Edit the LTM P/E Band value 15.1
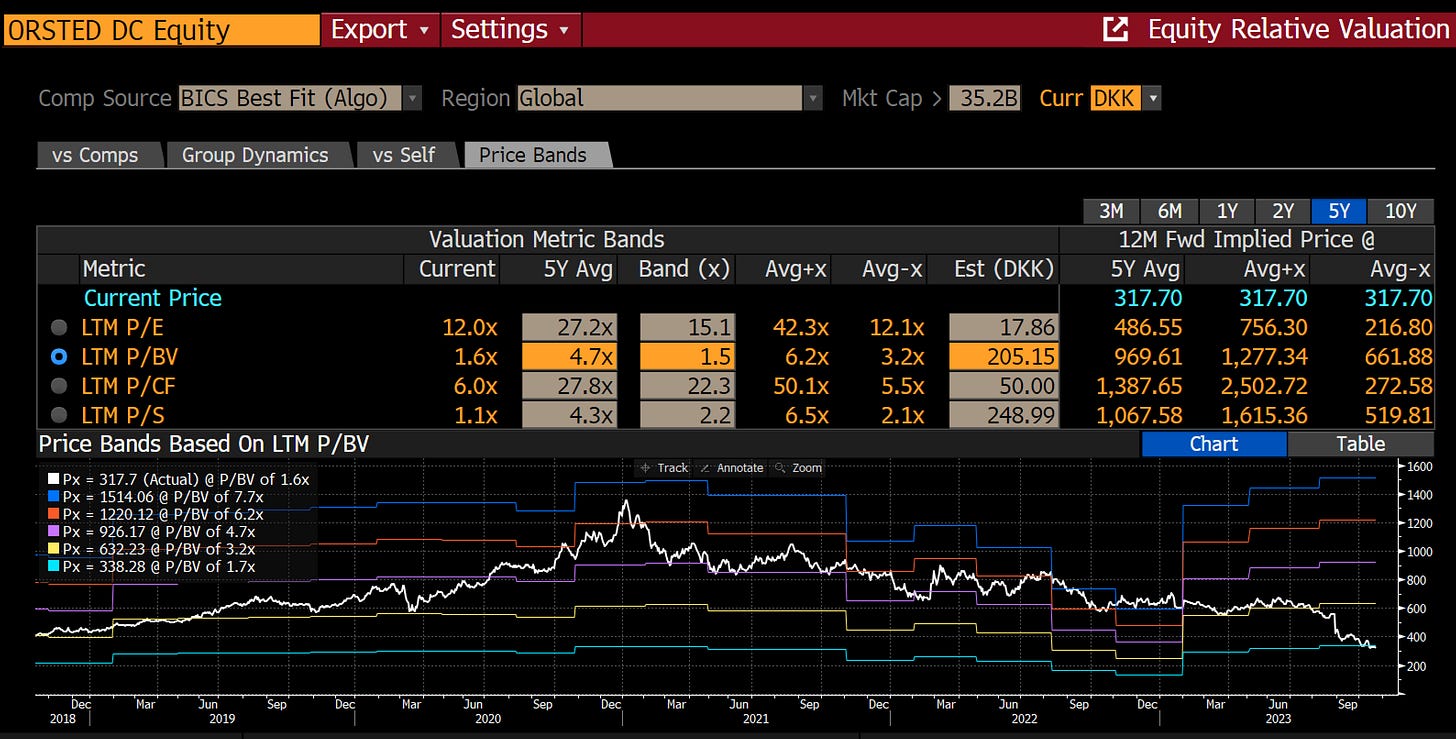Image resolution: width=1456 pixels, height=739 pixels. click(685, 327)
